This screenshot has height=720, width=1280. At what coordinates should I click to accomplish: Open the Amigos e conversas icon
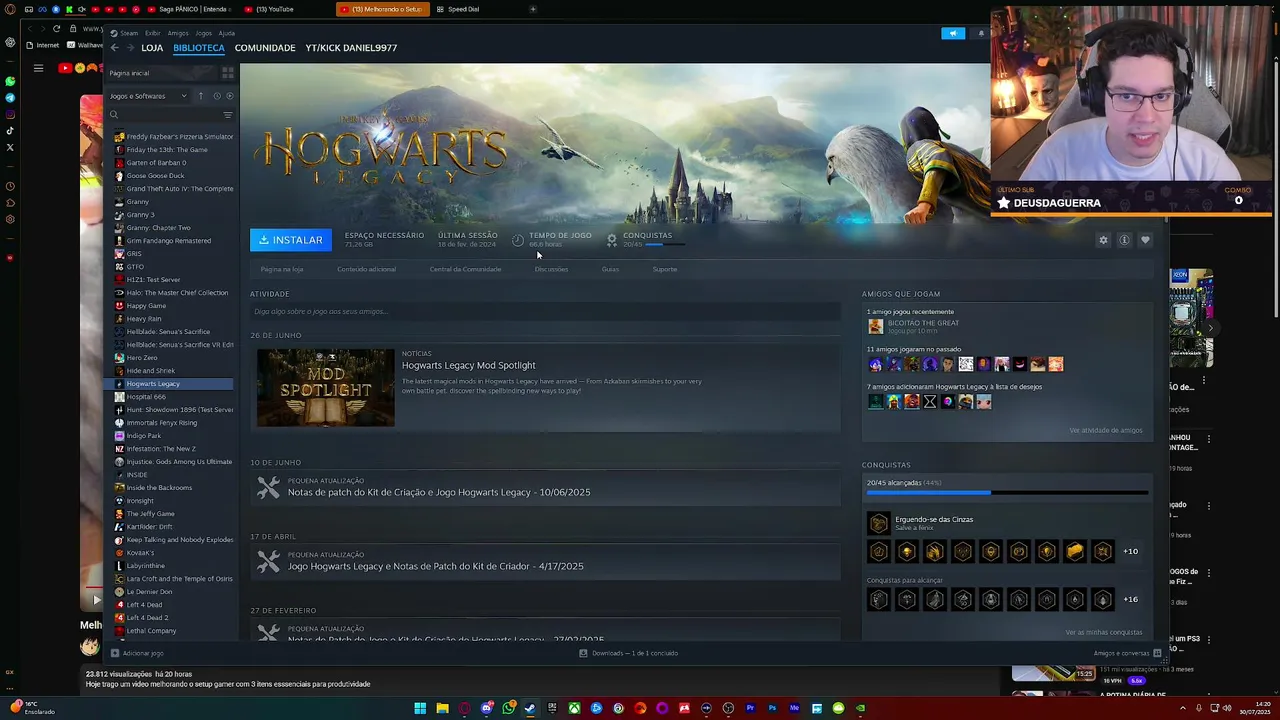pos(1157,653)
